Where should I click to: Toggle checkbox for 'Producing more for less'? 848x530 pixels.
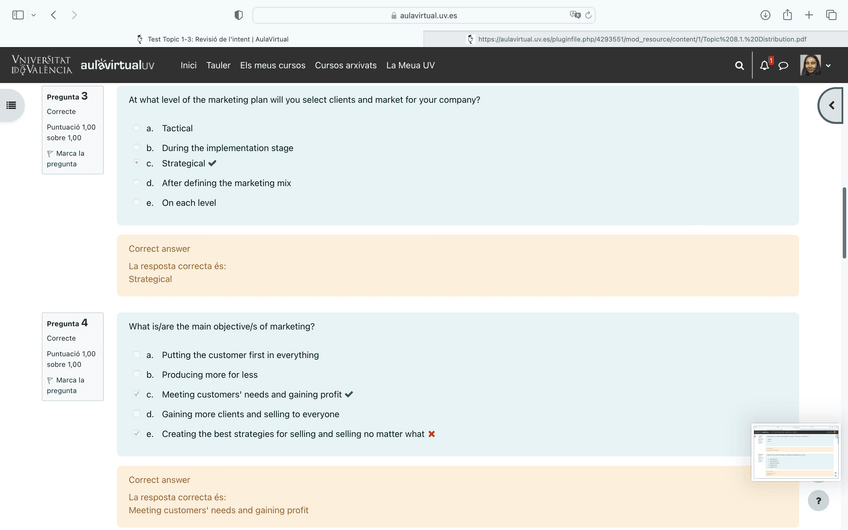[137, 375]
